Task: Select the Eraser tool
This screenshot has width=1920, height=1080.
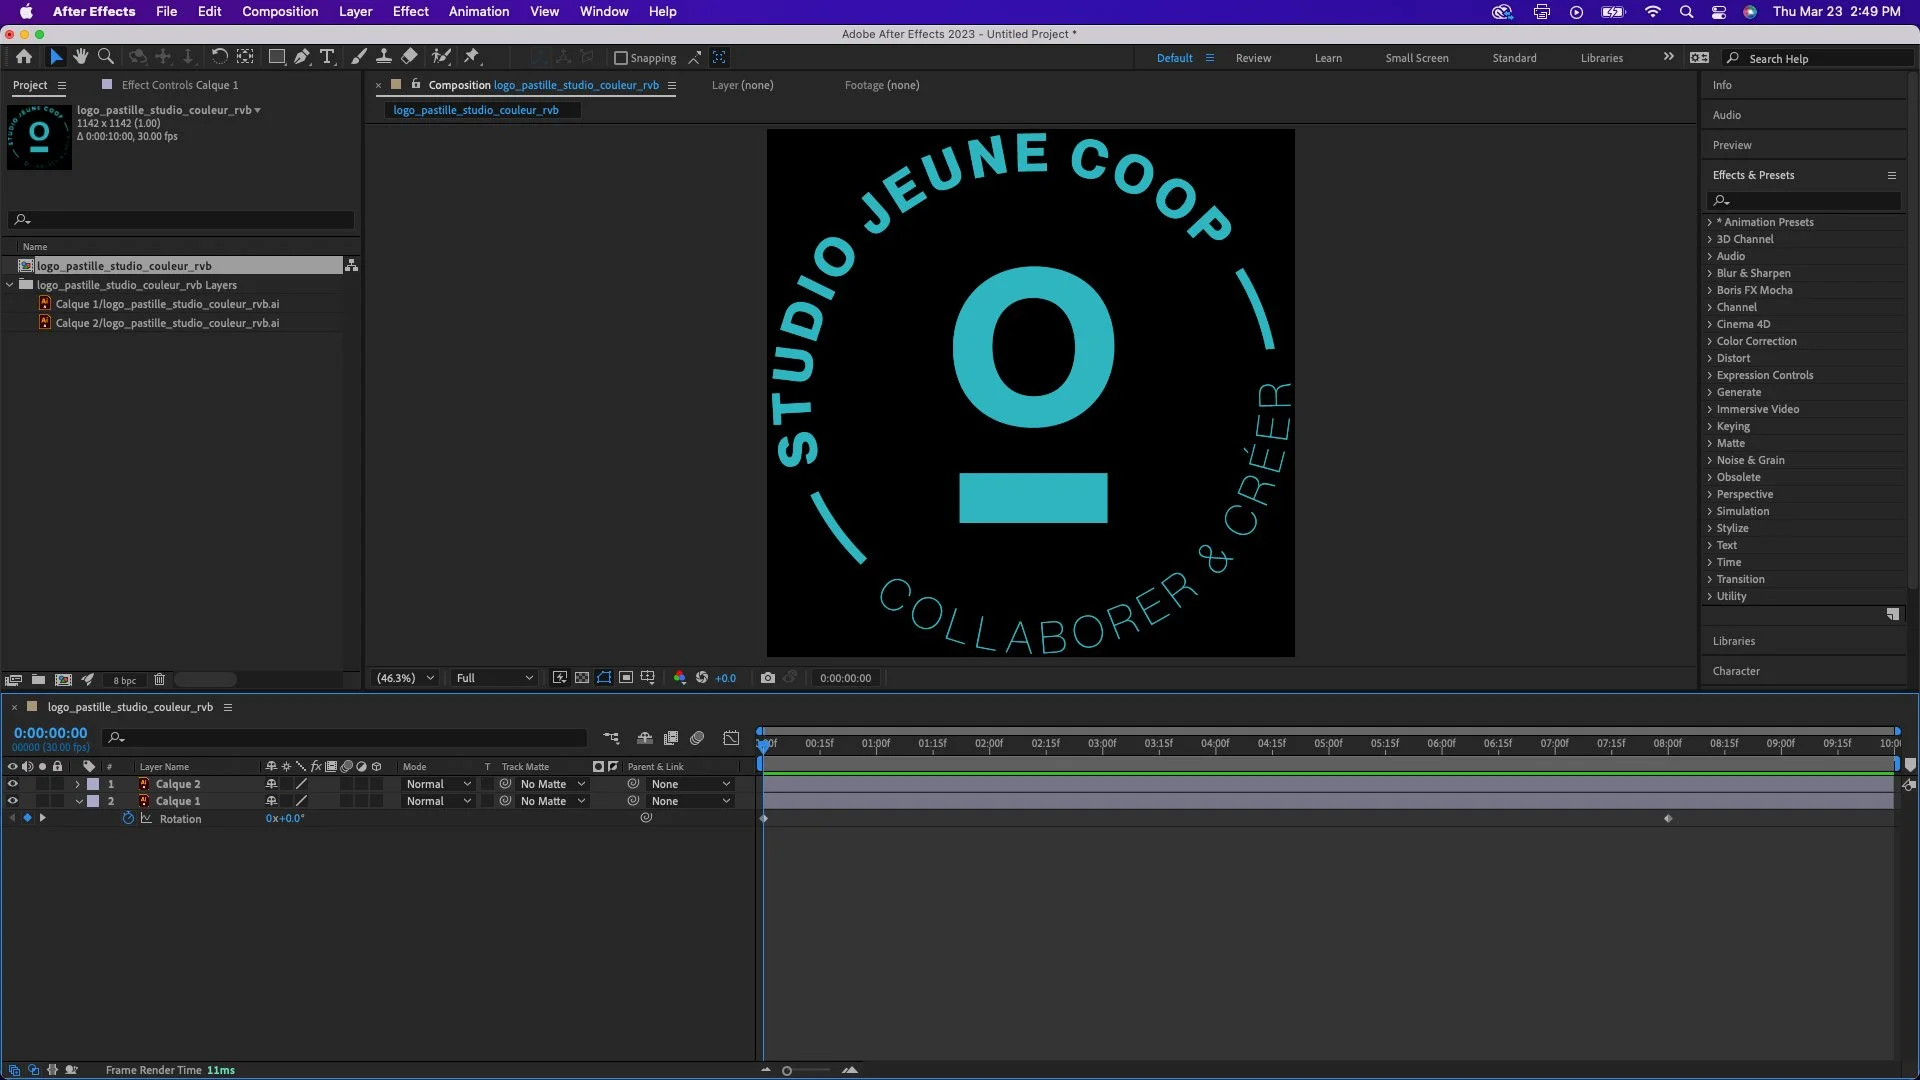Action: (409, 57)
